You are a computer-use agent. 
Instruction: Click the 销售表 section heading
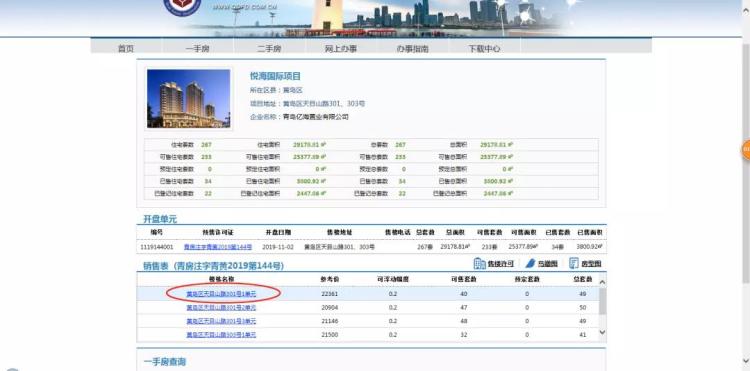[x=213, y=266]
